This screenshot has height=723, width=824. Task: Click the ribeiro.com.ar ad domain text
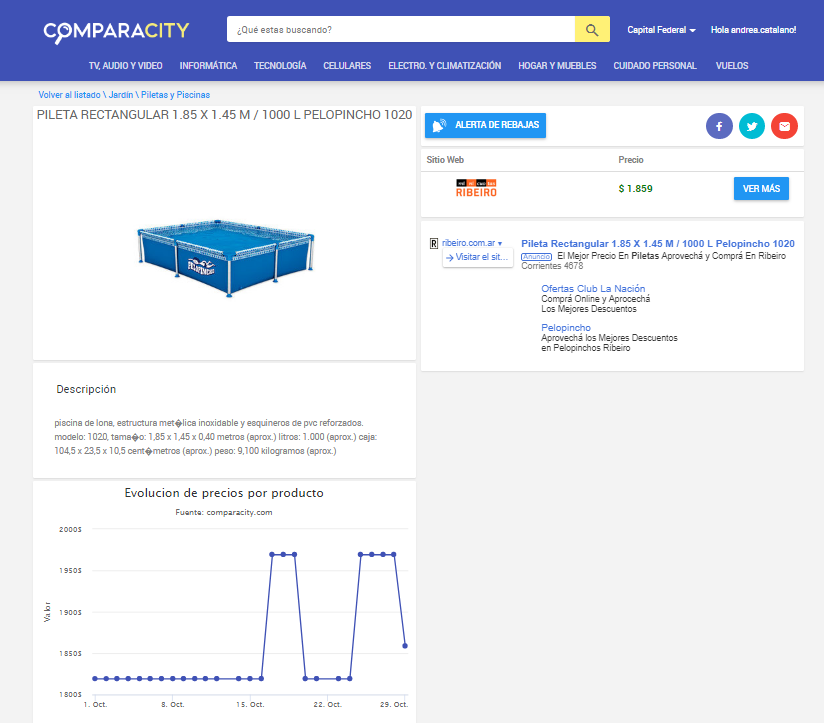468,243
